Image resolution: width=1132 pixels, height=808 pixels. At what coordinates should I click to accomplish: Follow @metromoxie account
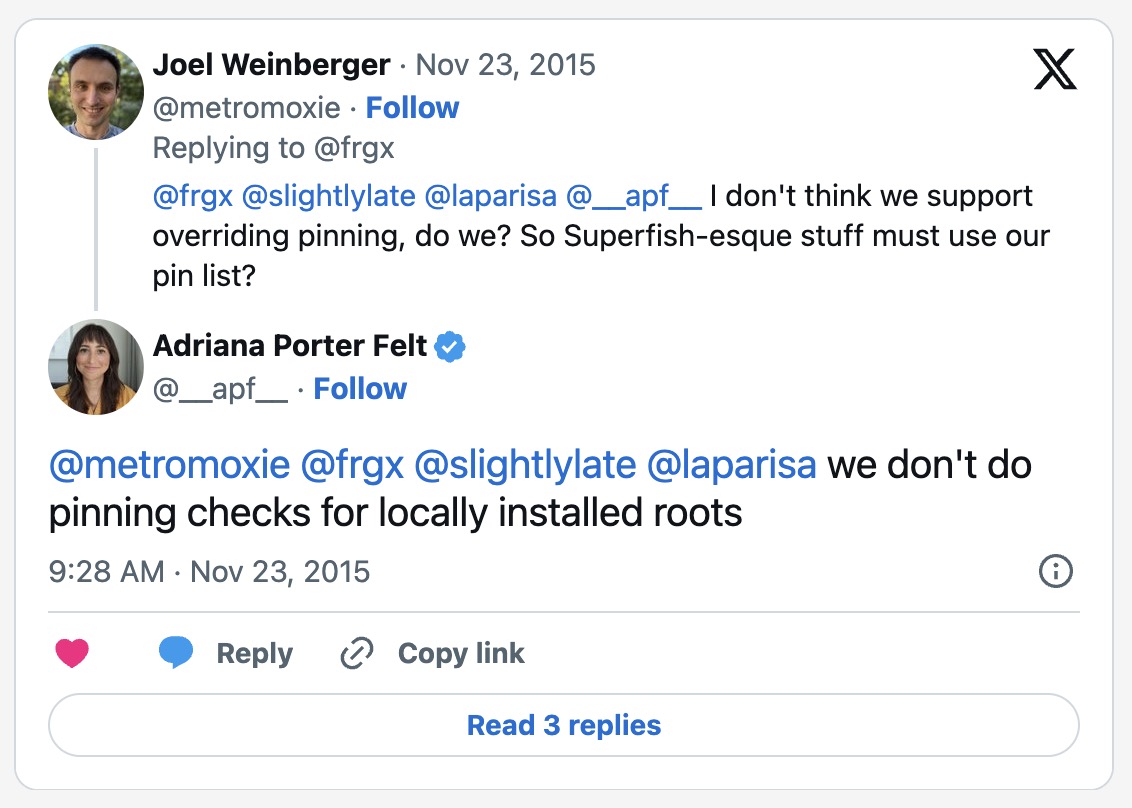pyautogui.click(x=412, y=108)
